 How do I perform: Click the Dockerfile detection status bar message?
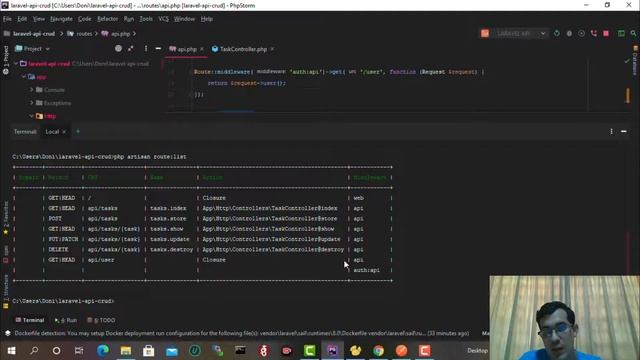tap(242, 333)
